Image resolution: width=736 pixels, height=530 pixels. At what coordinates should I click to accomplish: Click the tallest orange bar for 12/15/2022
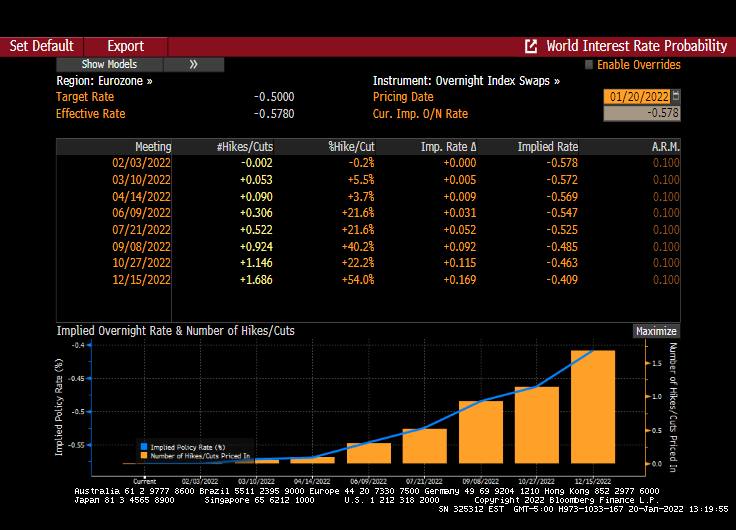click(x=593, y=406)
